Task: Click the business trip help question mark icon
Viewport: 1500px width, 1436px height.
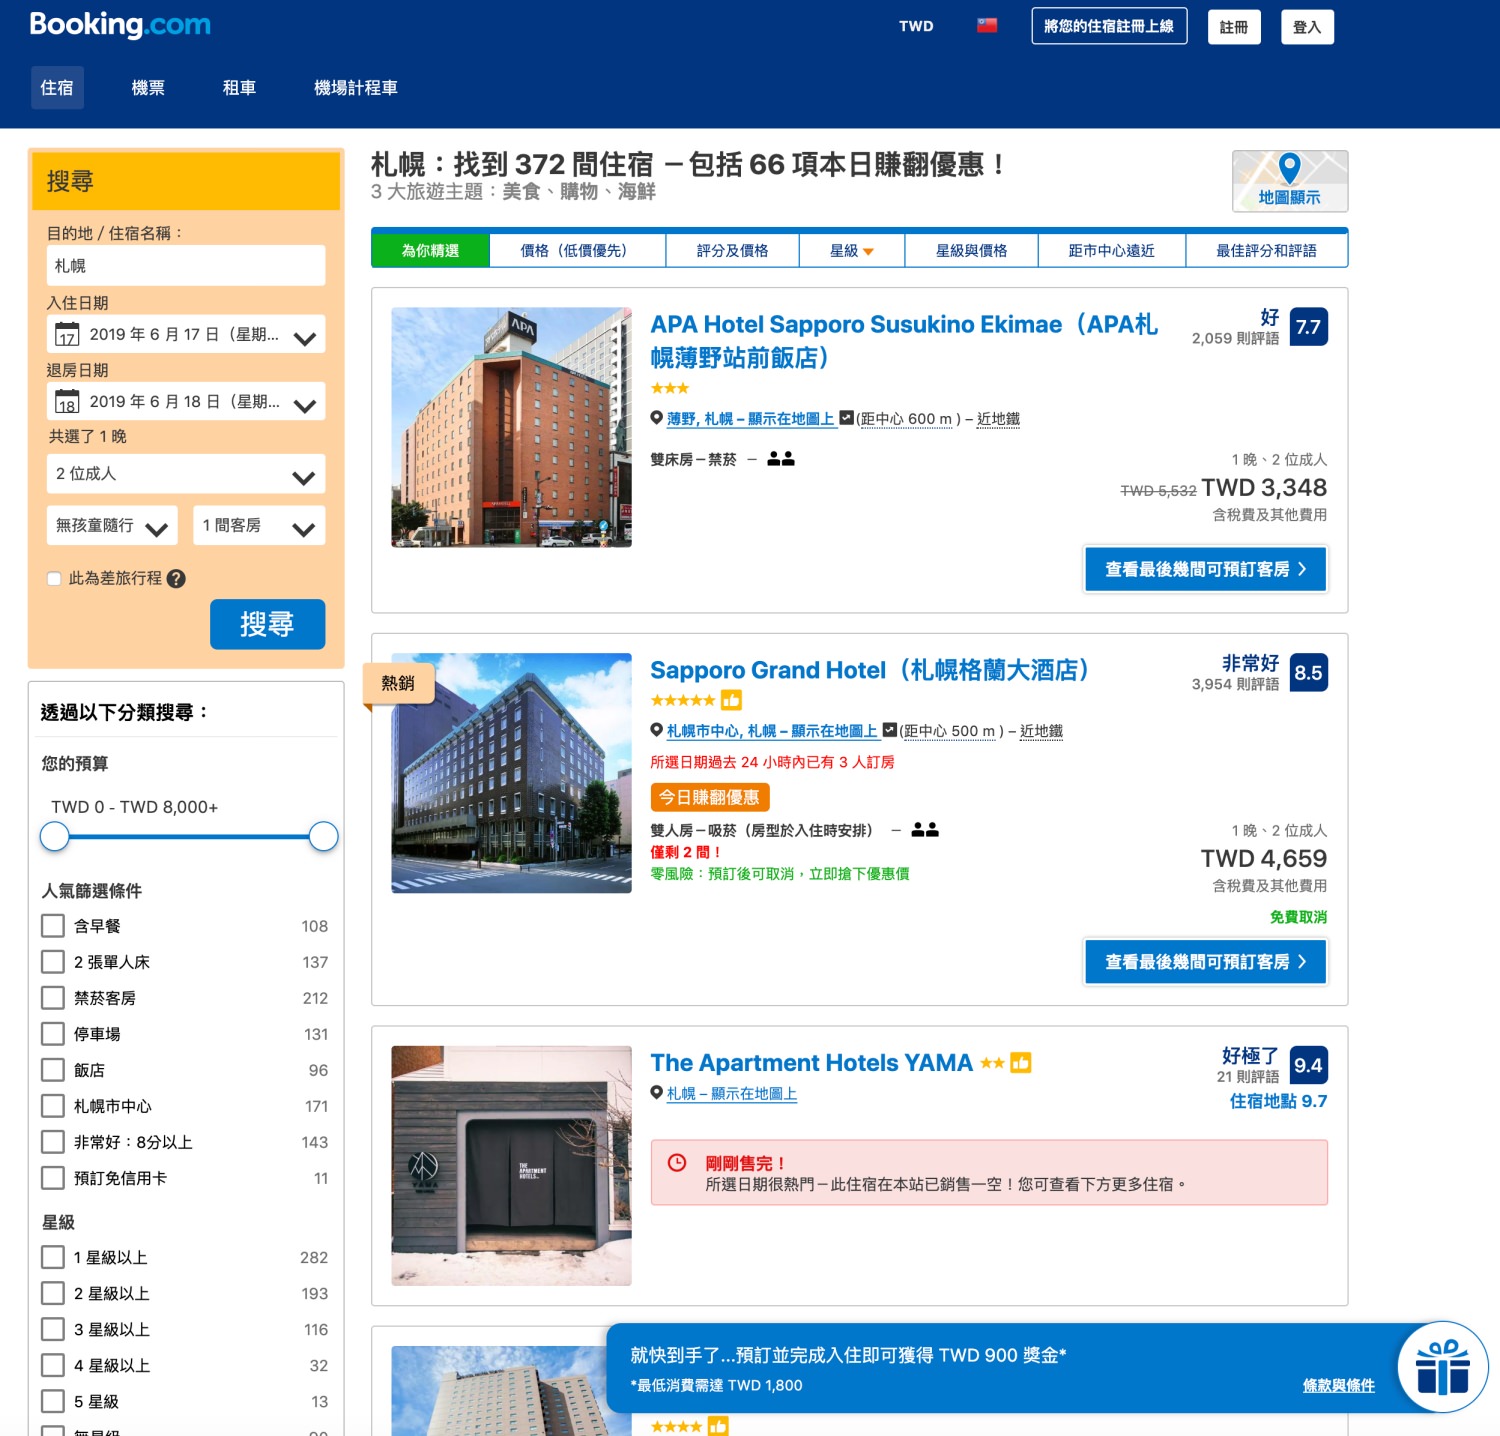Action: (176, 578)
